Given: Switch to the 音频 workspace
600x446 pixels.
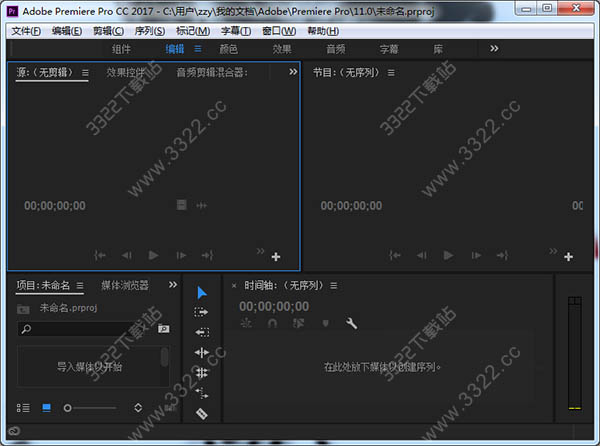Looking at the screenshot, I should click(x=336, y=49).
